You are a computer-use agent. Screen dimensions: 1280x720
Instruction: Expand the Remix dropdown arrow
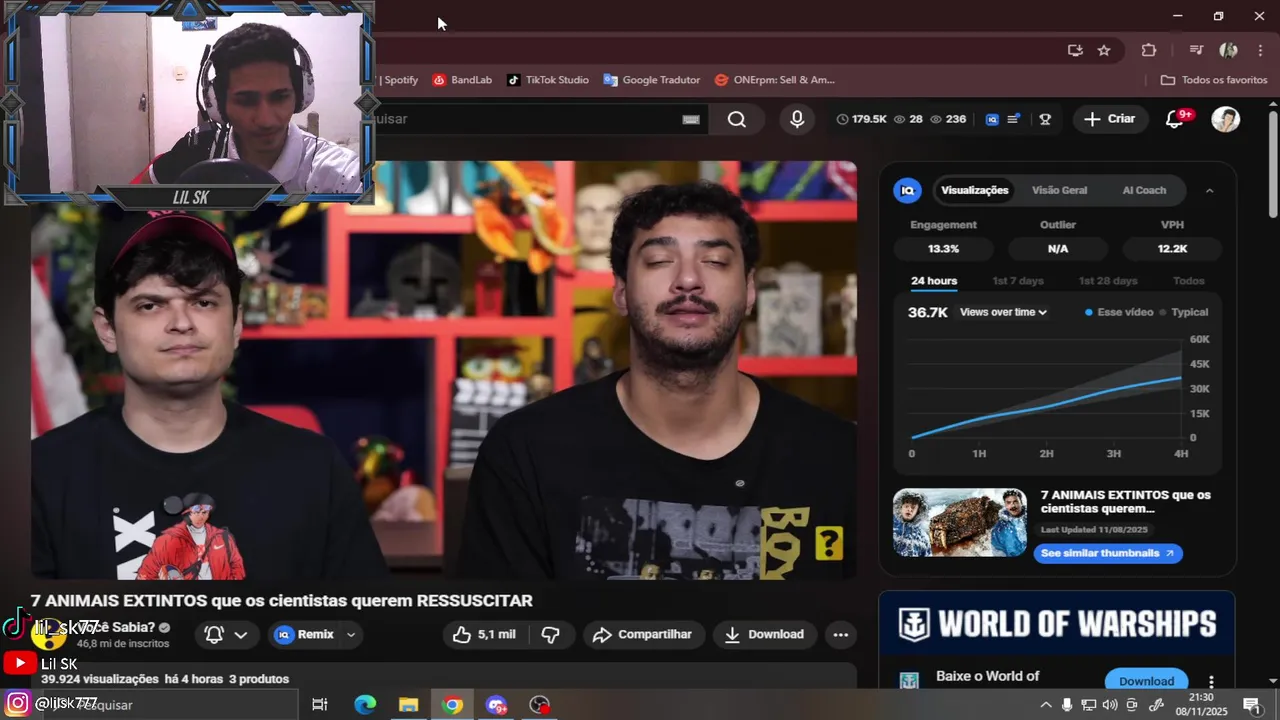[351, 635]
